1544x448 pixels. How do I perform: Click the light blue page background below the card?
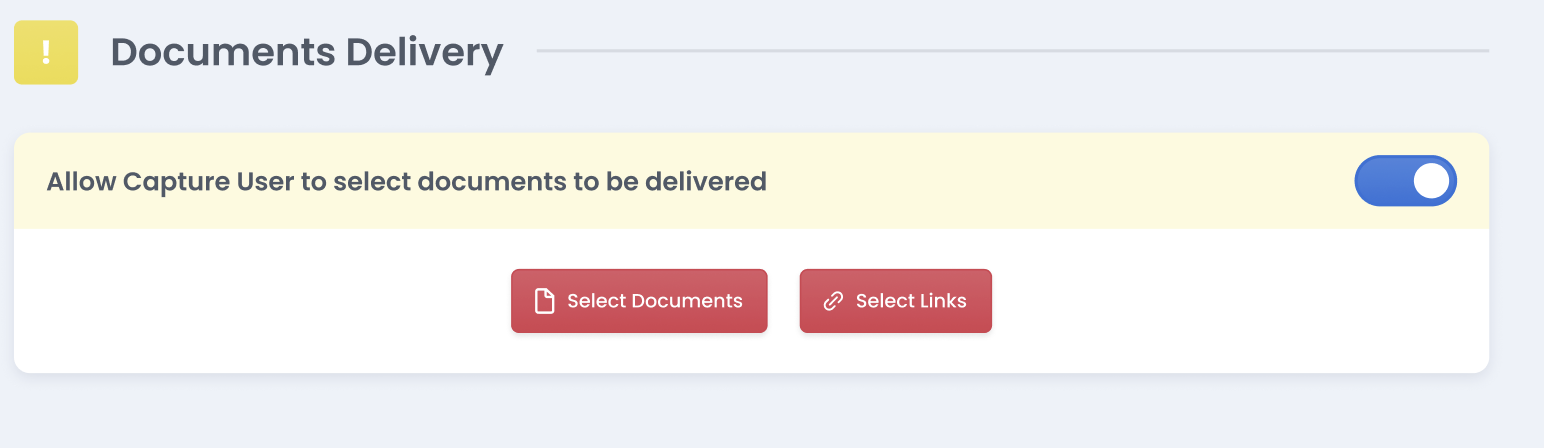pyautogui.click(x=751, y=412)
